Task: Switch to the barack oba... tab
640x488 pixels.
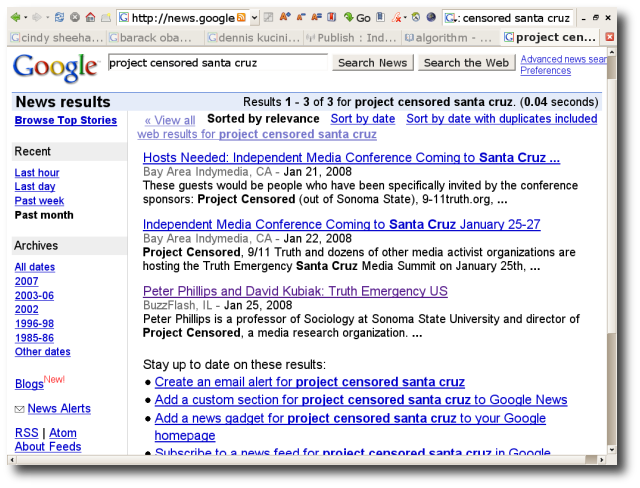Action: pyautogui.click(x=155, y=38)
